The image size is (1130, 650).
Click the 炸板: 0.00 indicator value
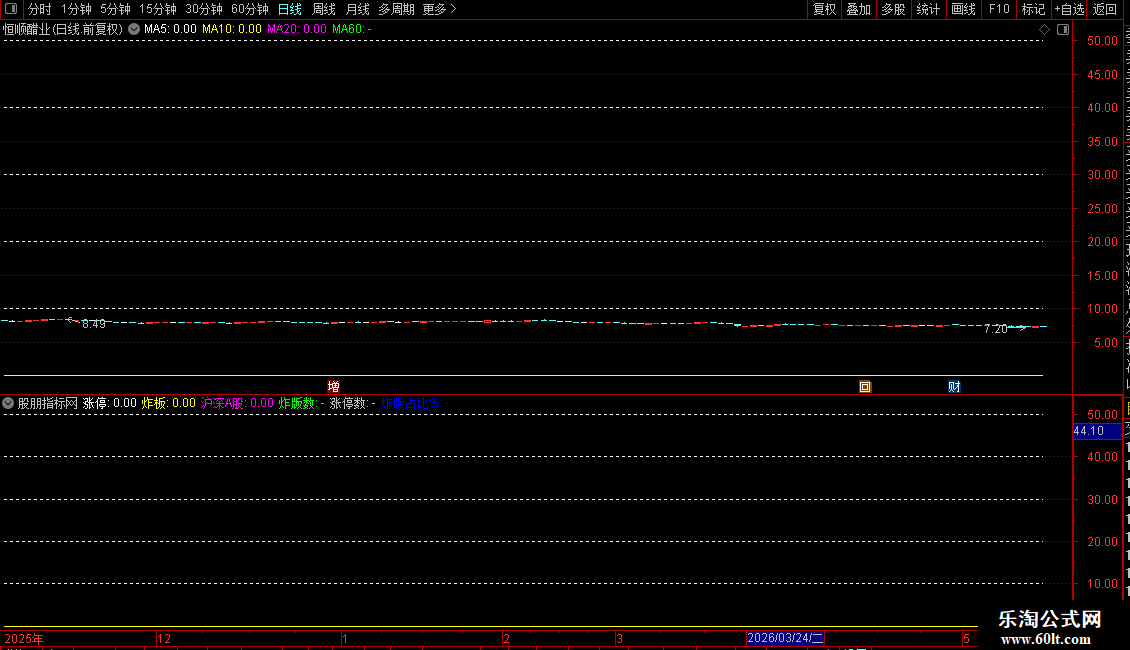169,404
